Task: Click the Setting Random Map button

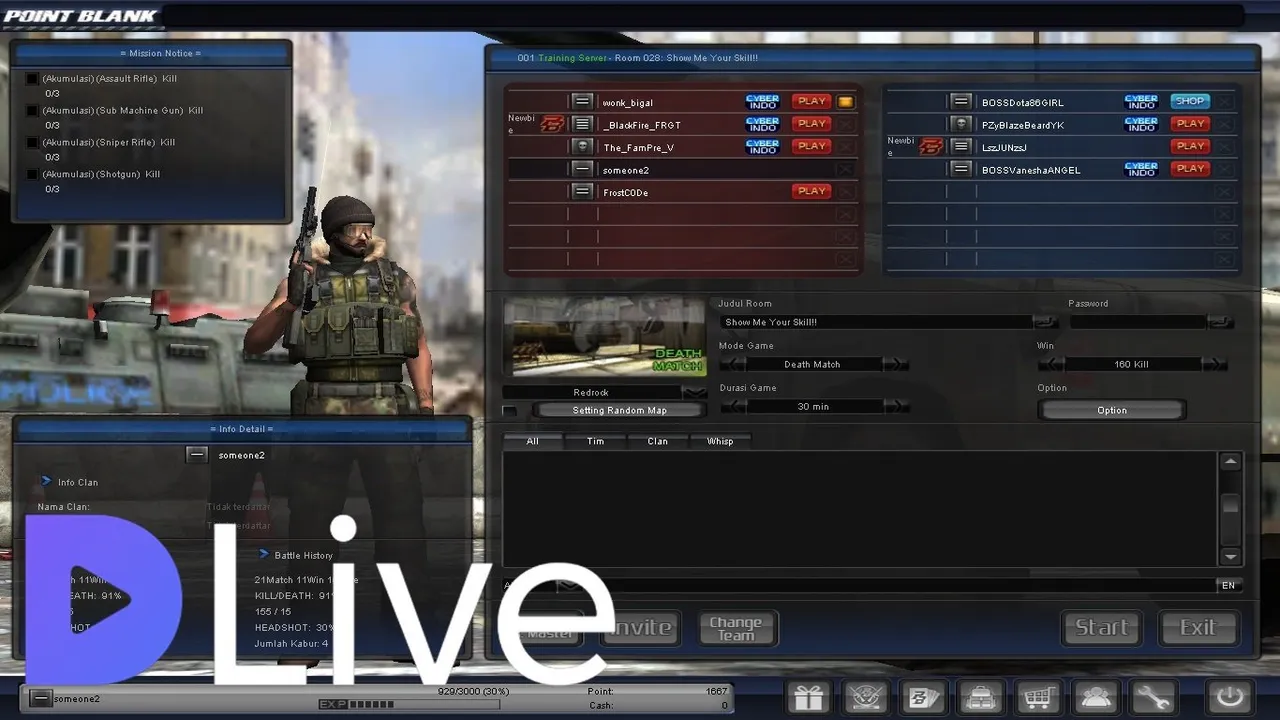Action: [x=619, y=410]
